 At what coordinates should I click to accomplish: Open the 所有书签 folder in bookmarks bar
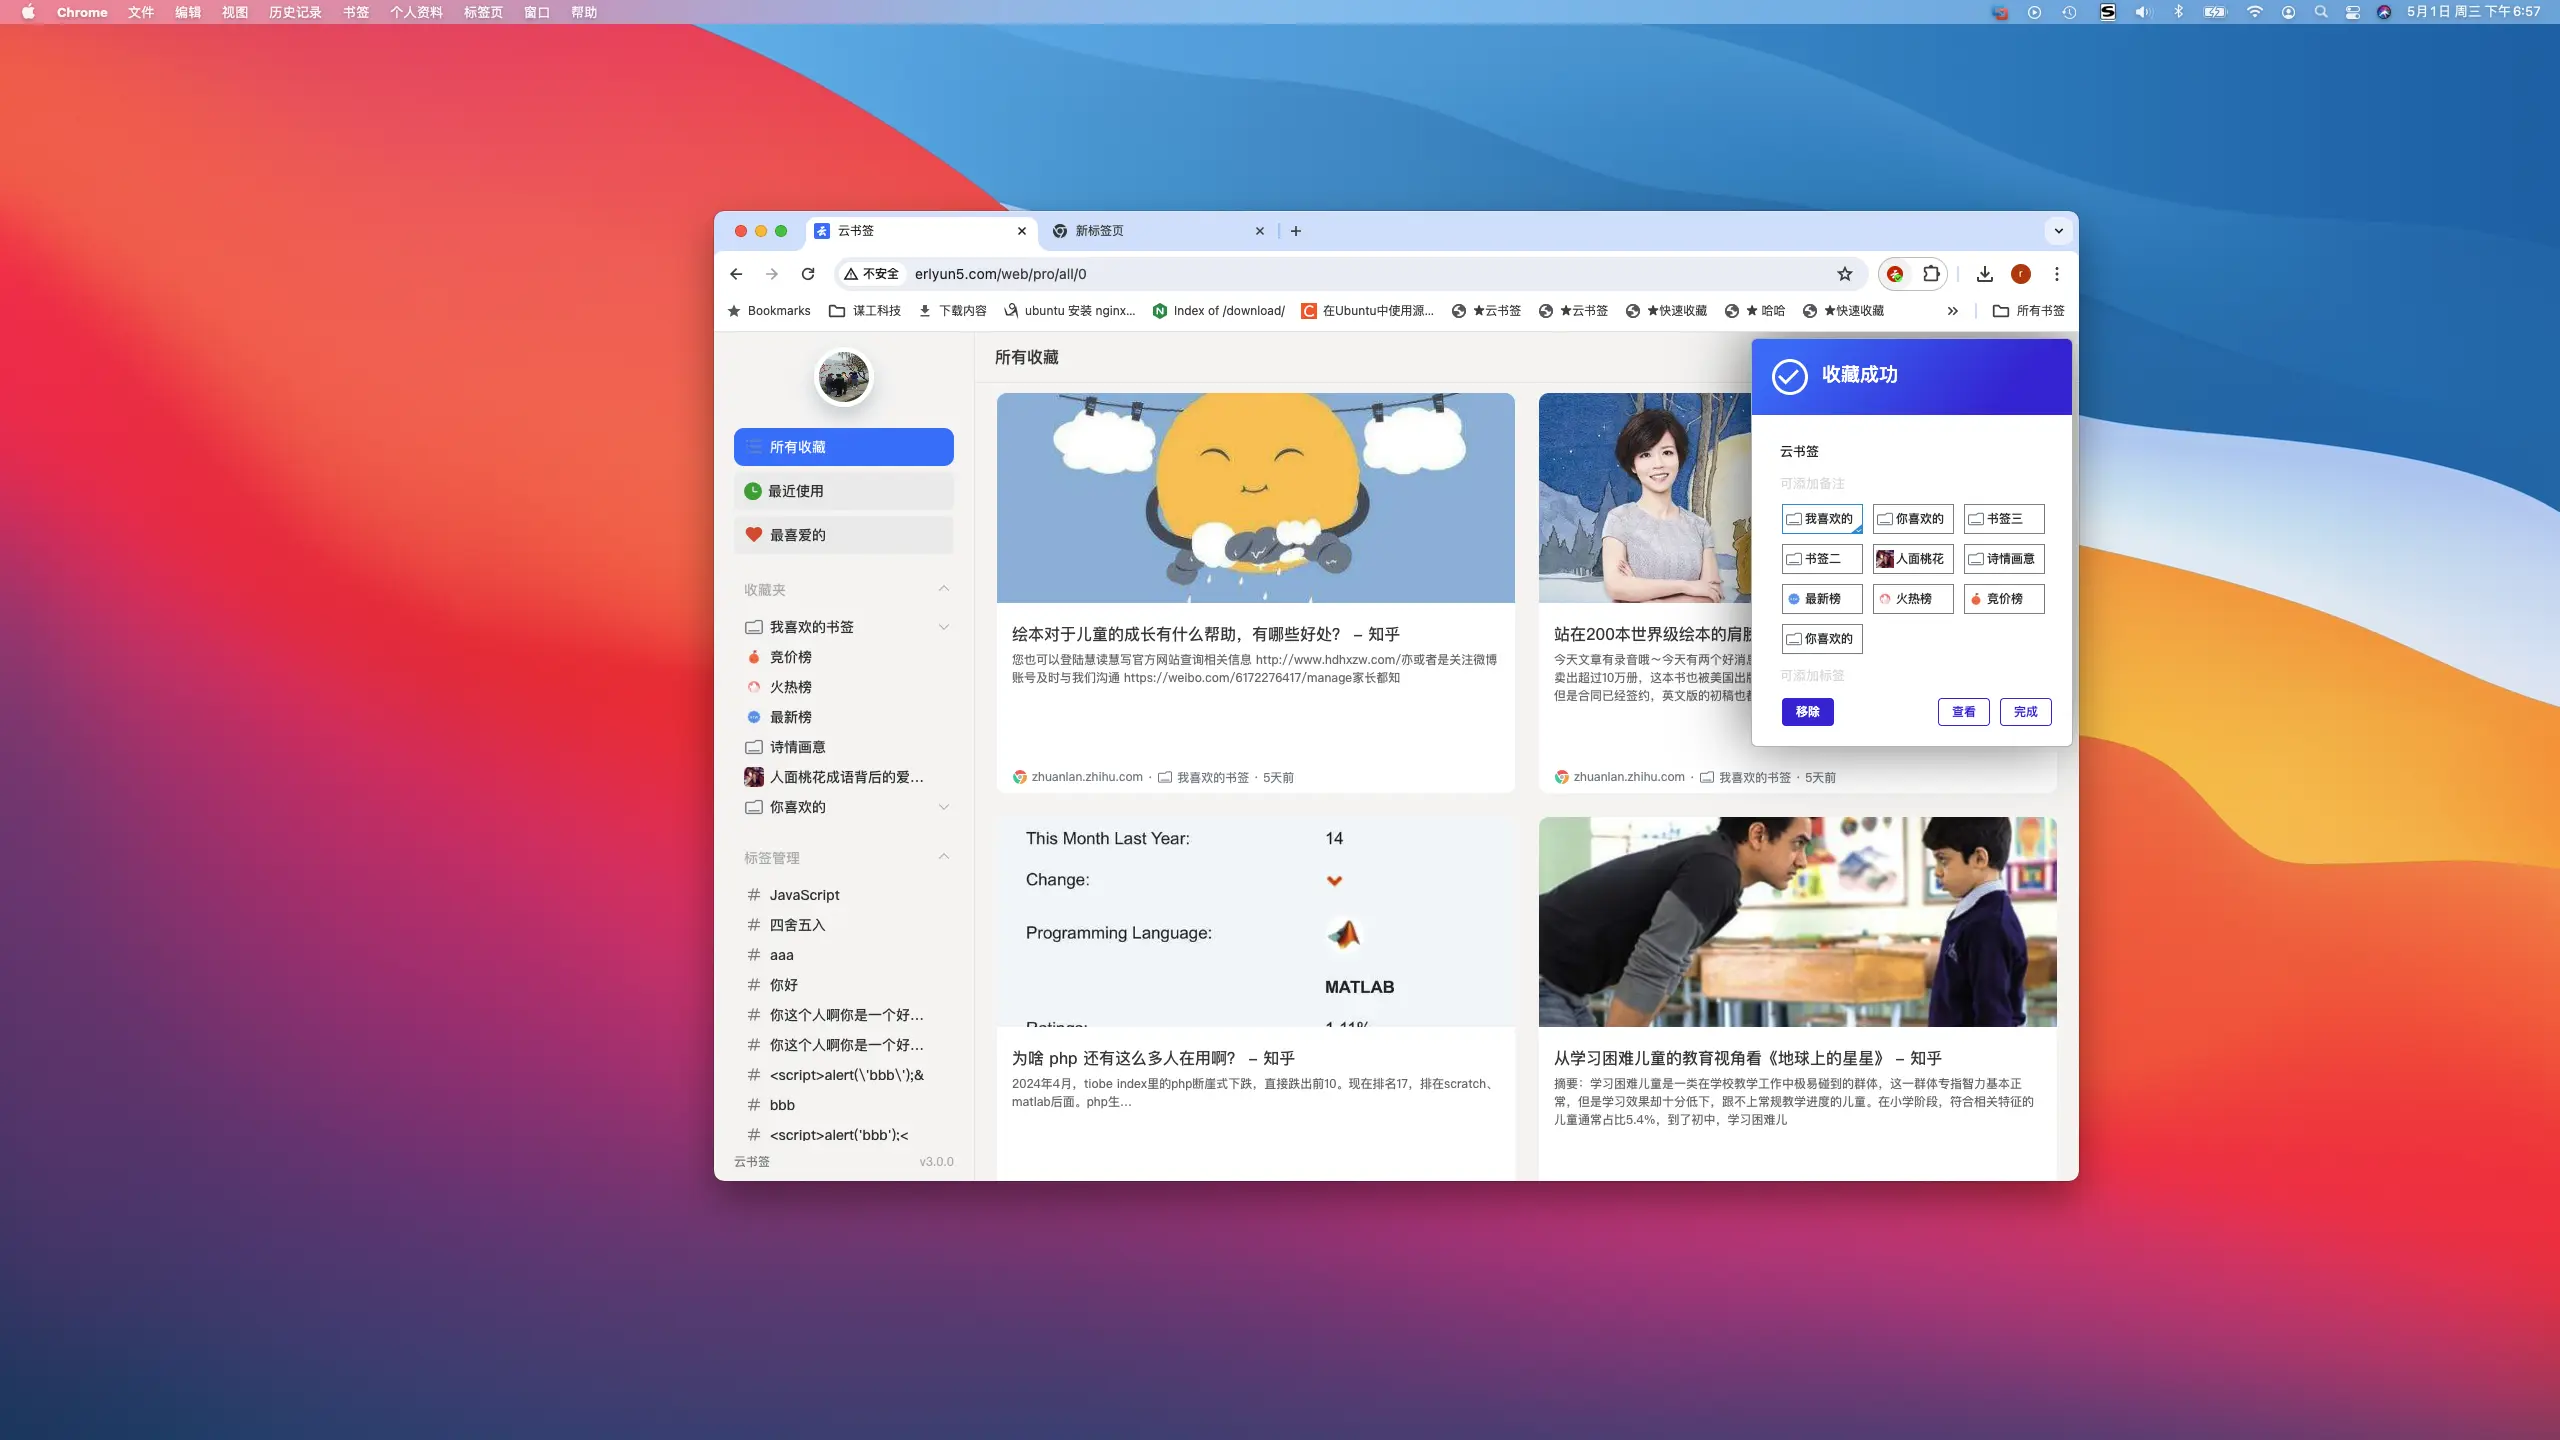tap(2029, 311)
